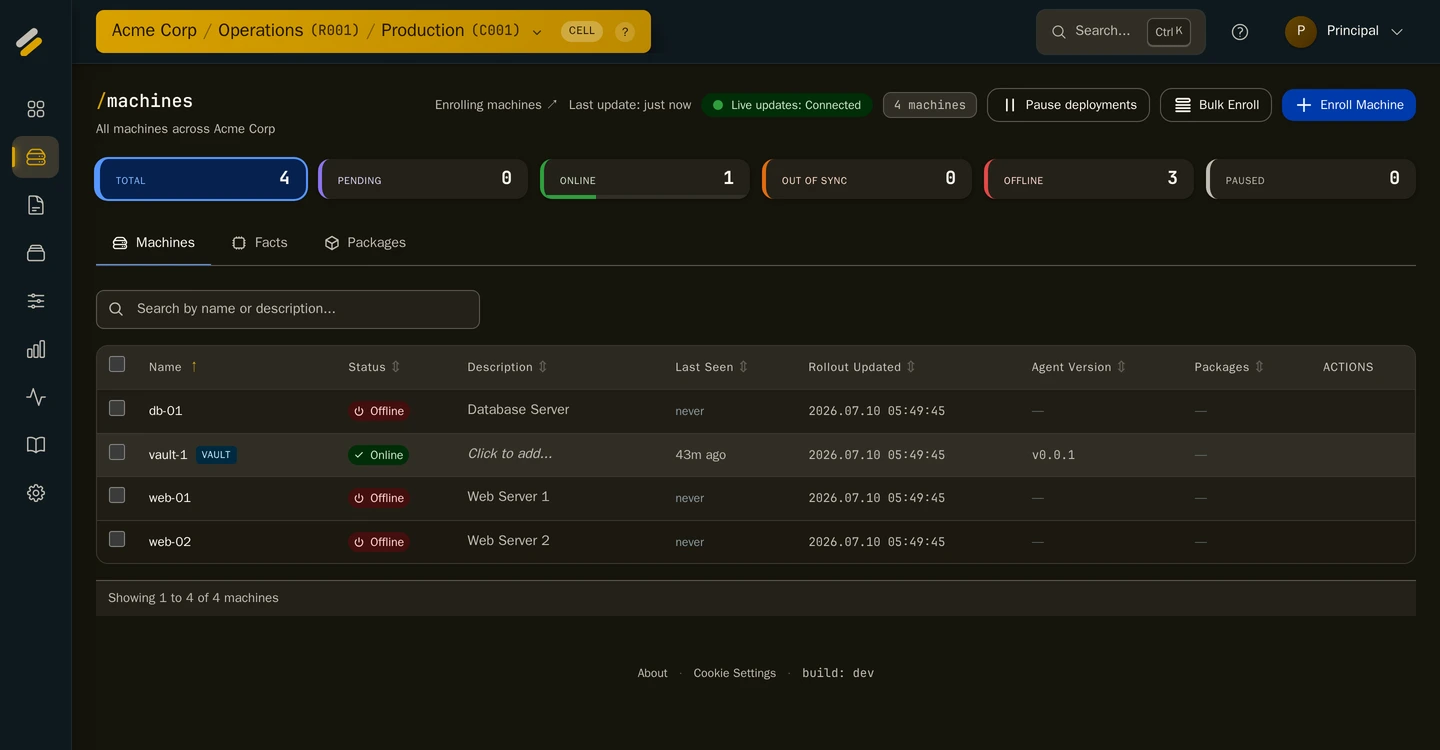Open the Cookie Settings footer link
The width and height of the screenshot is (1440, 750).
[735, 673]
